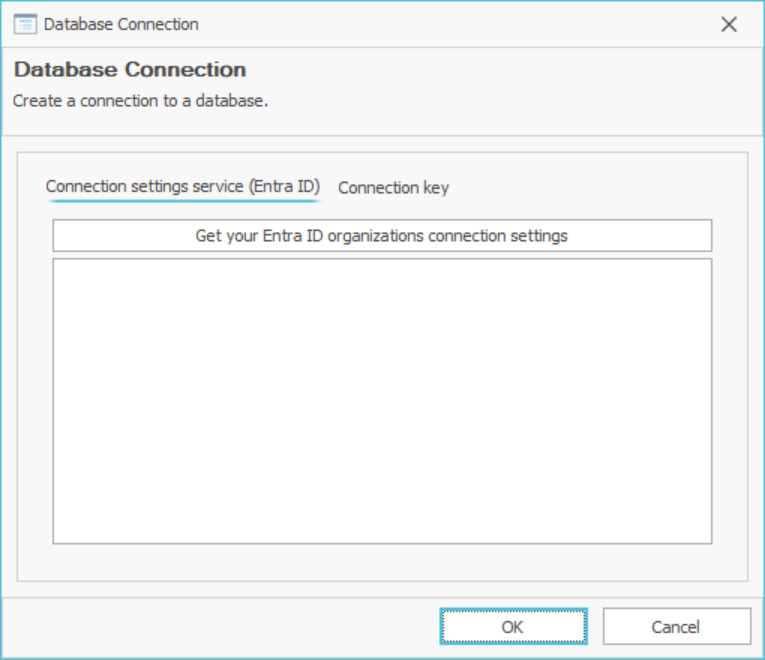
Task: Click the blue underline beneath the active tab
Action: (182, 200)
